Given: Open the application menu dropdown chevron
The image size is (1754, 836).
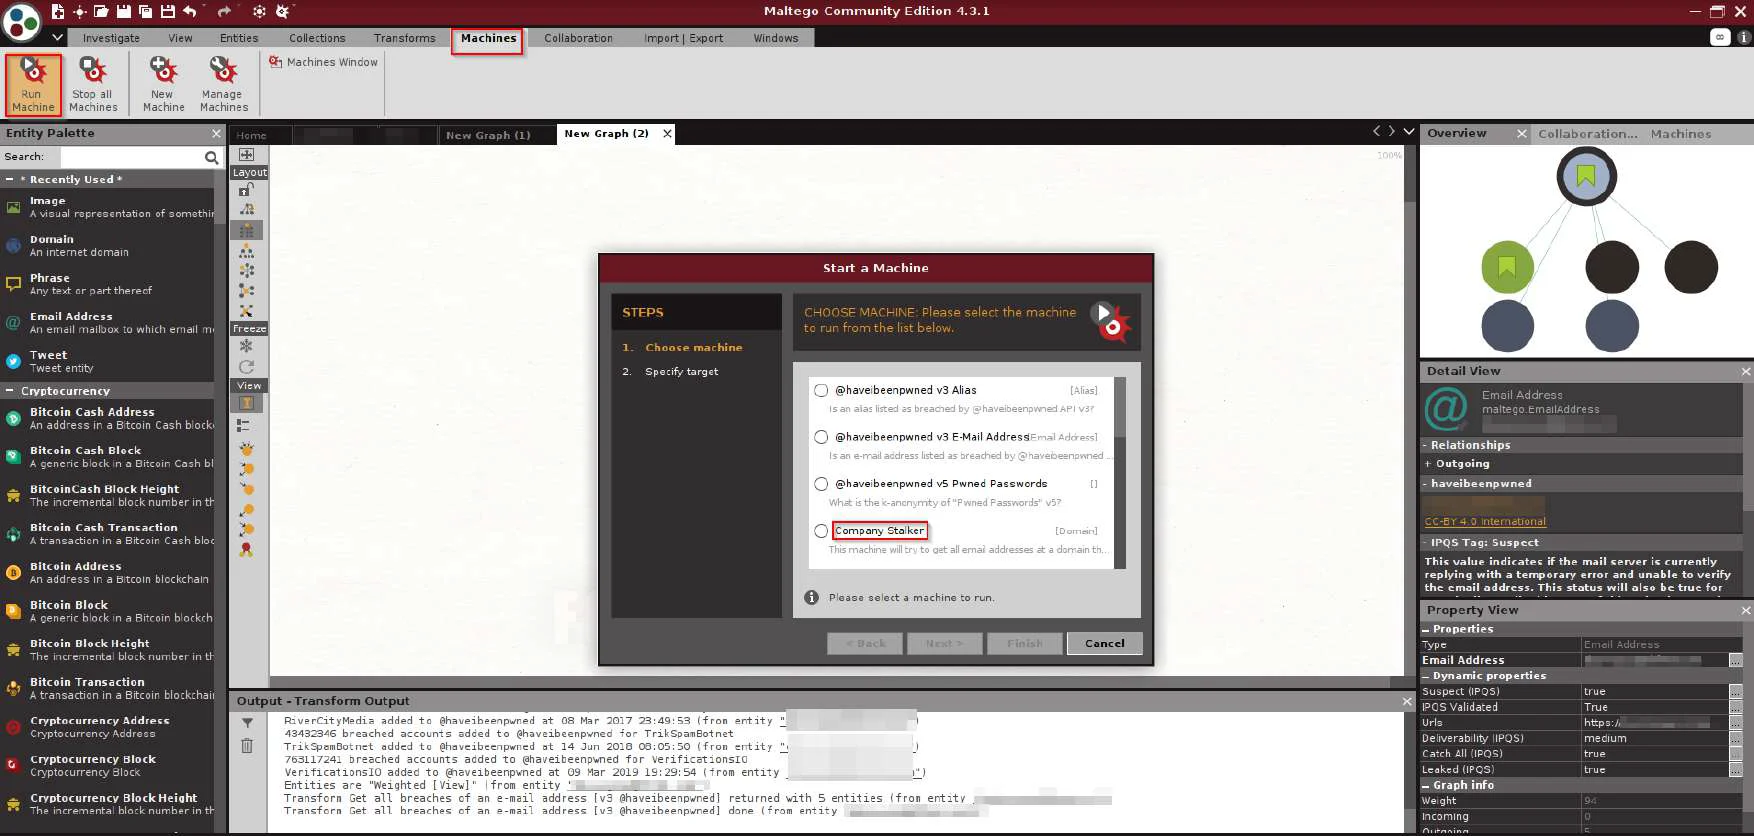Looking at the screenshot, I should click(x=57, y=37).
